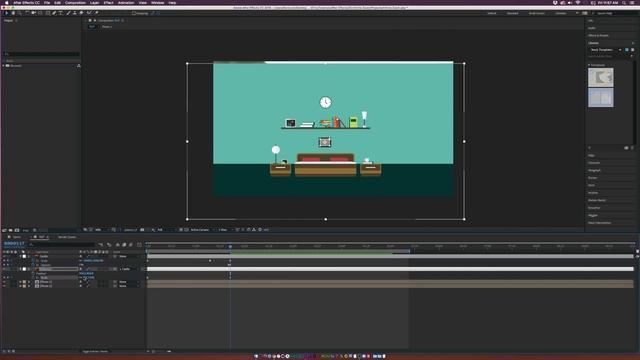Switch to the Small Screen workspace
The height and width of the screenshot is (360, 640).
point(536,13)
